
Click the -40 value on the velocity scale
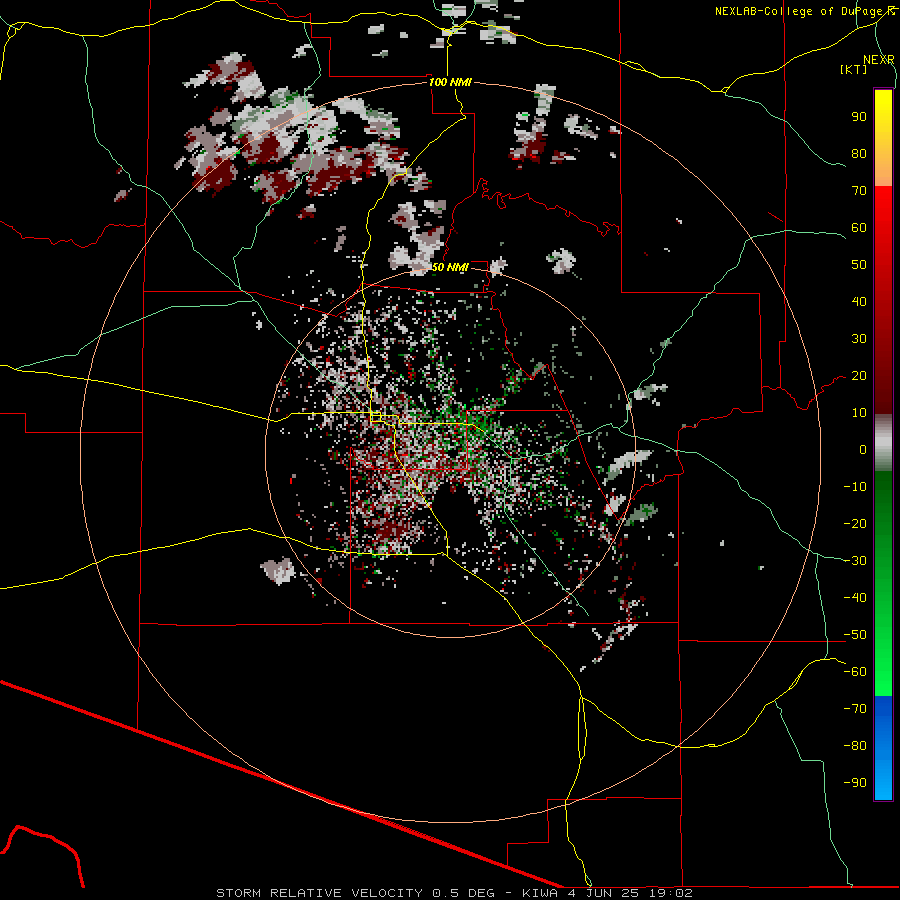click(855, 598)
